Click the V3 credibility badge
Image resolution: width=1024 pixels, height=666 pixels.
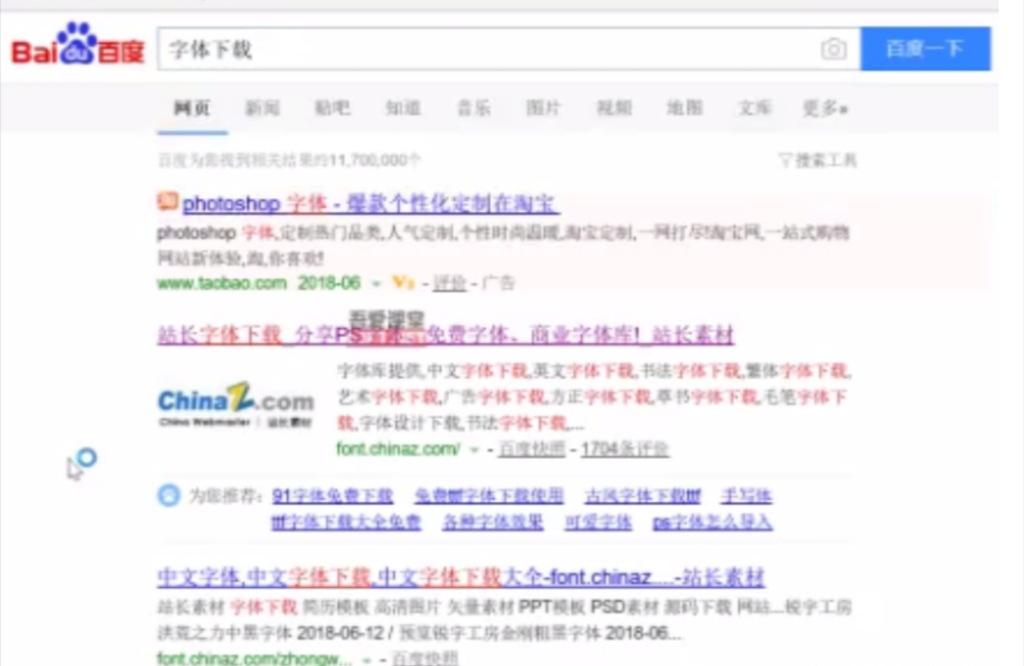(404, 283)
